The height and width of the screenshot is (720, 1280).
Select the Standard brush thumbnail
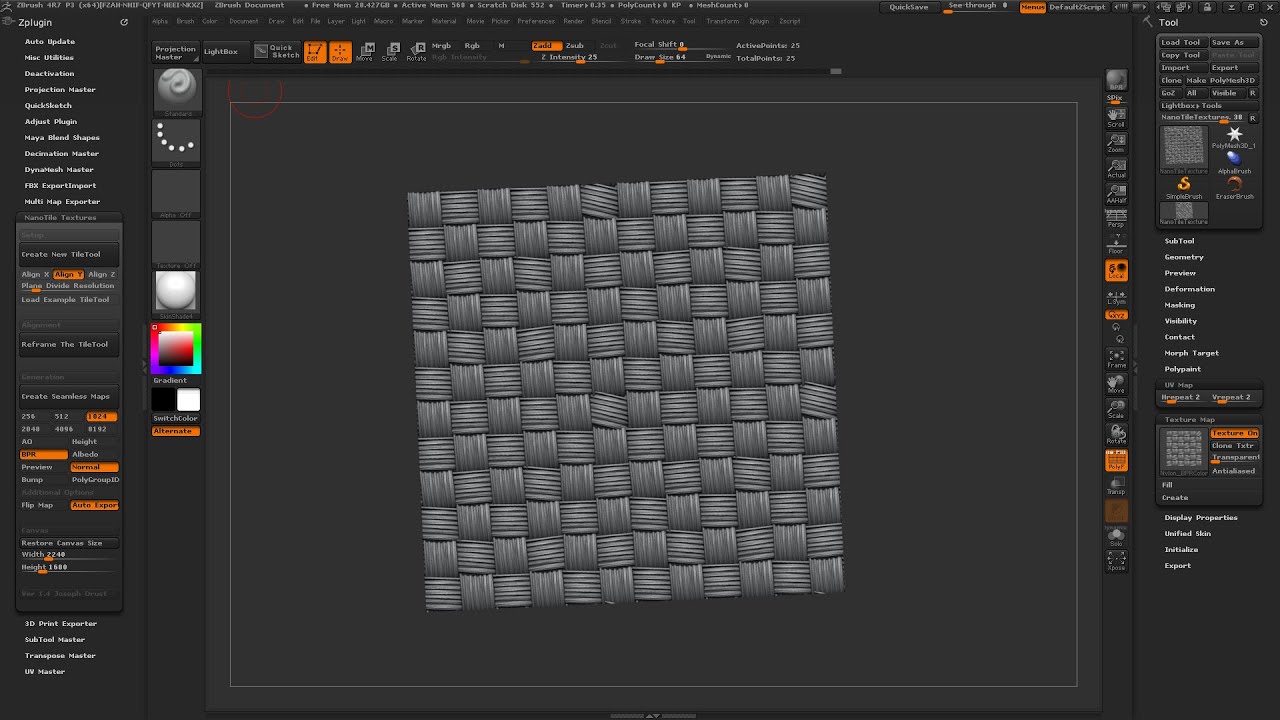pos(176,92)
